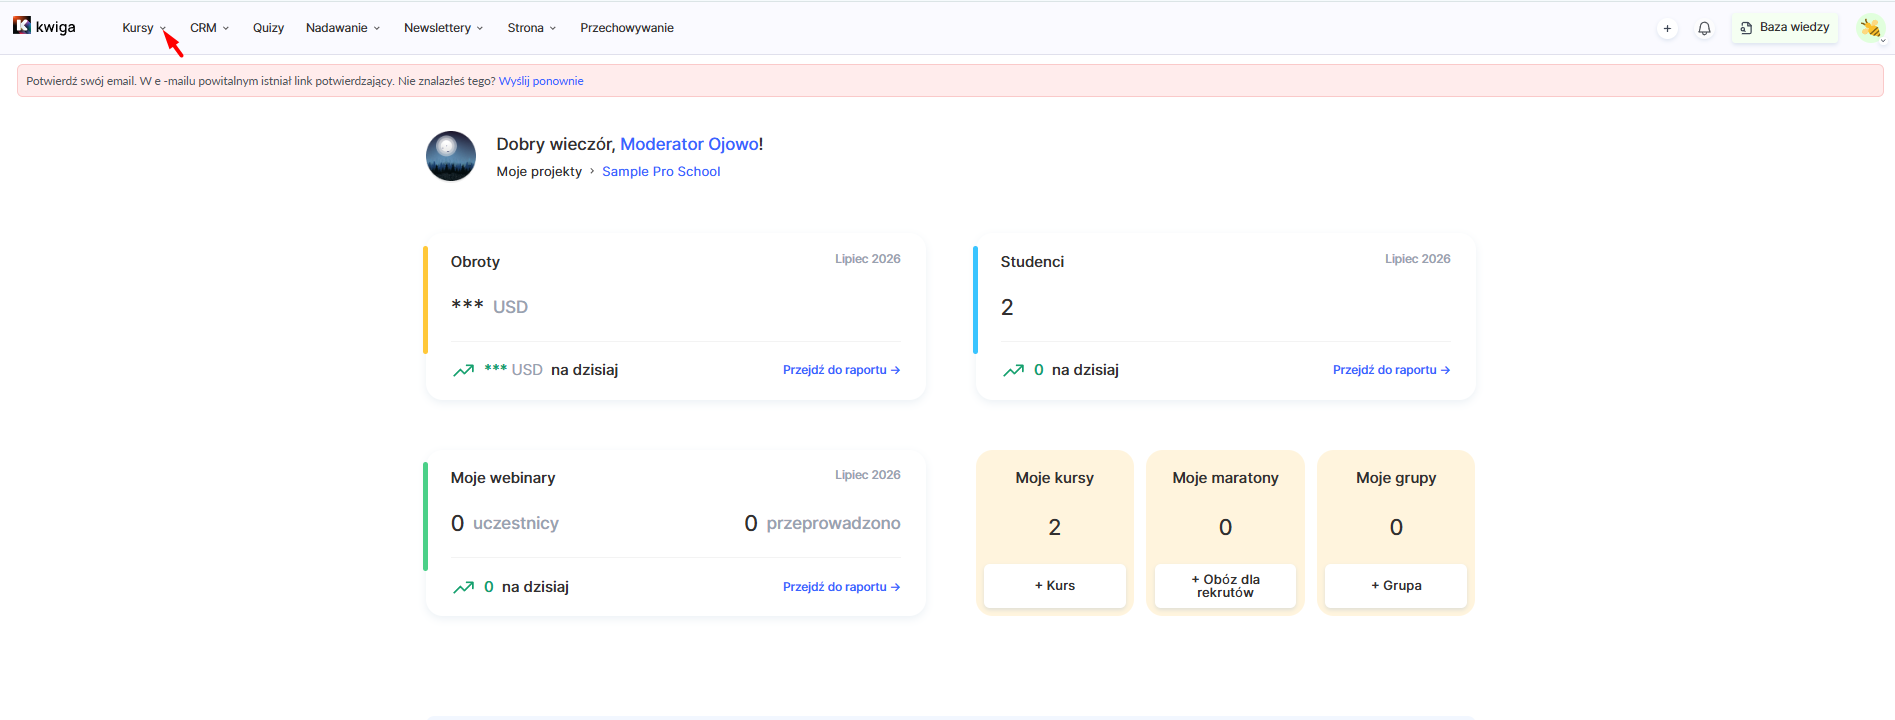Open the Baza wiedzy button
Image resolution: width=1895 pixels, height=720 pixels.
click(x=1785, y=28)
